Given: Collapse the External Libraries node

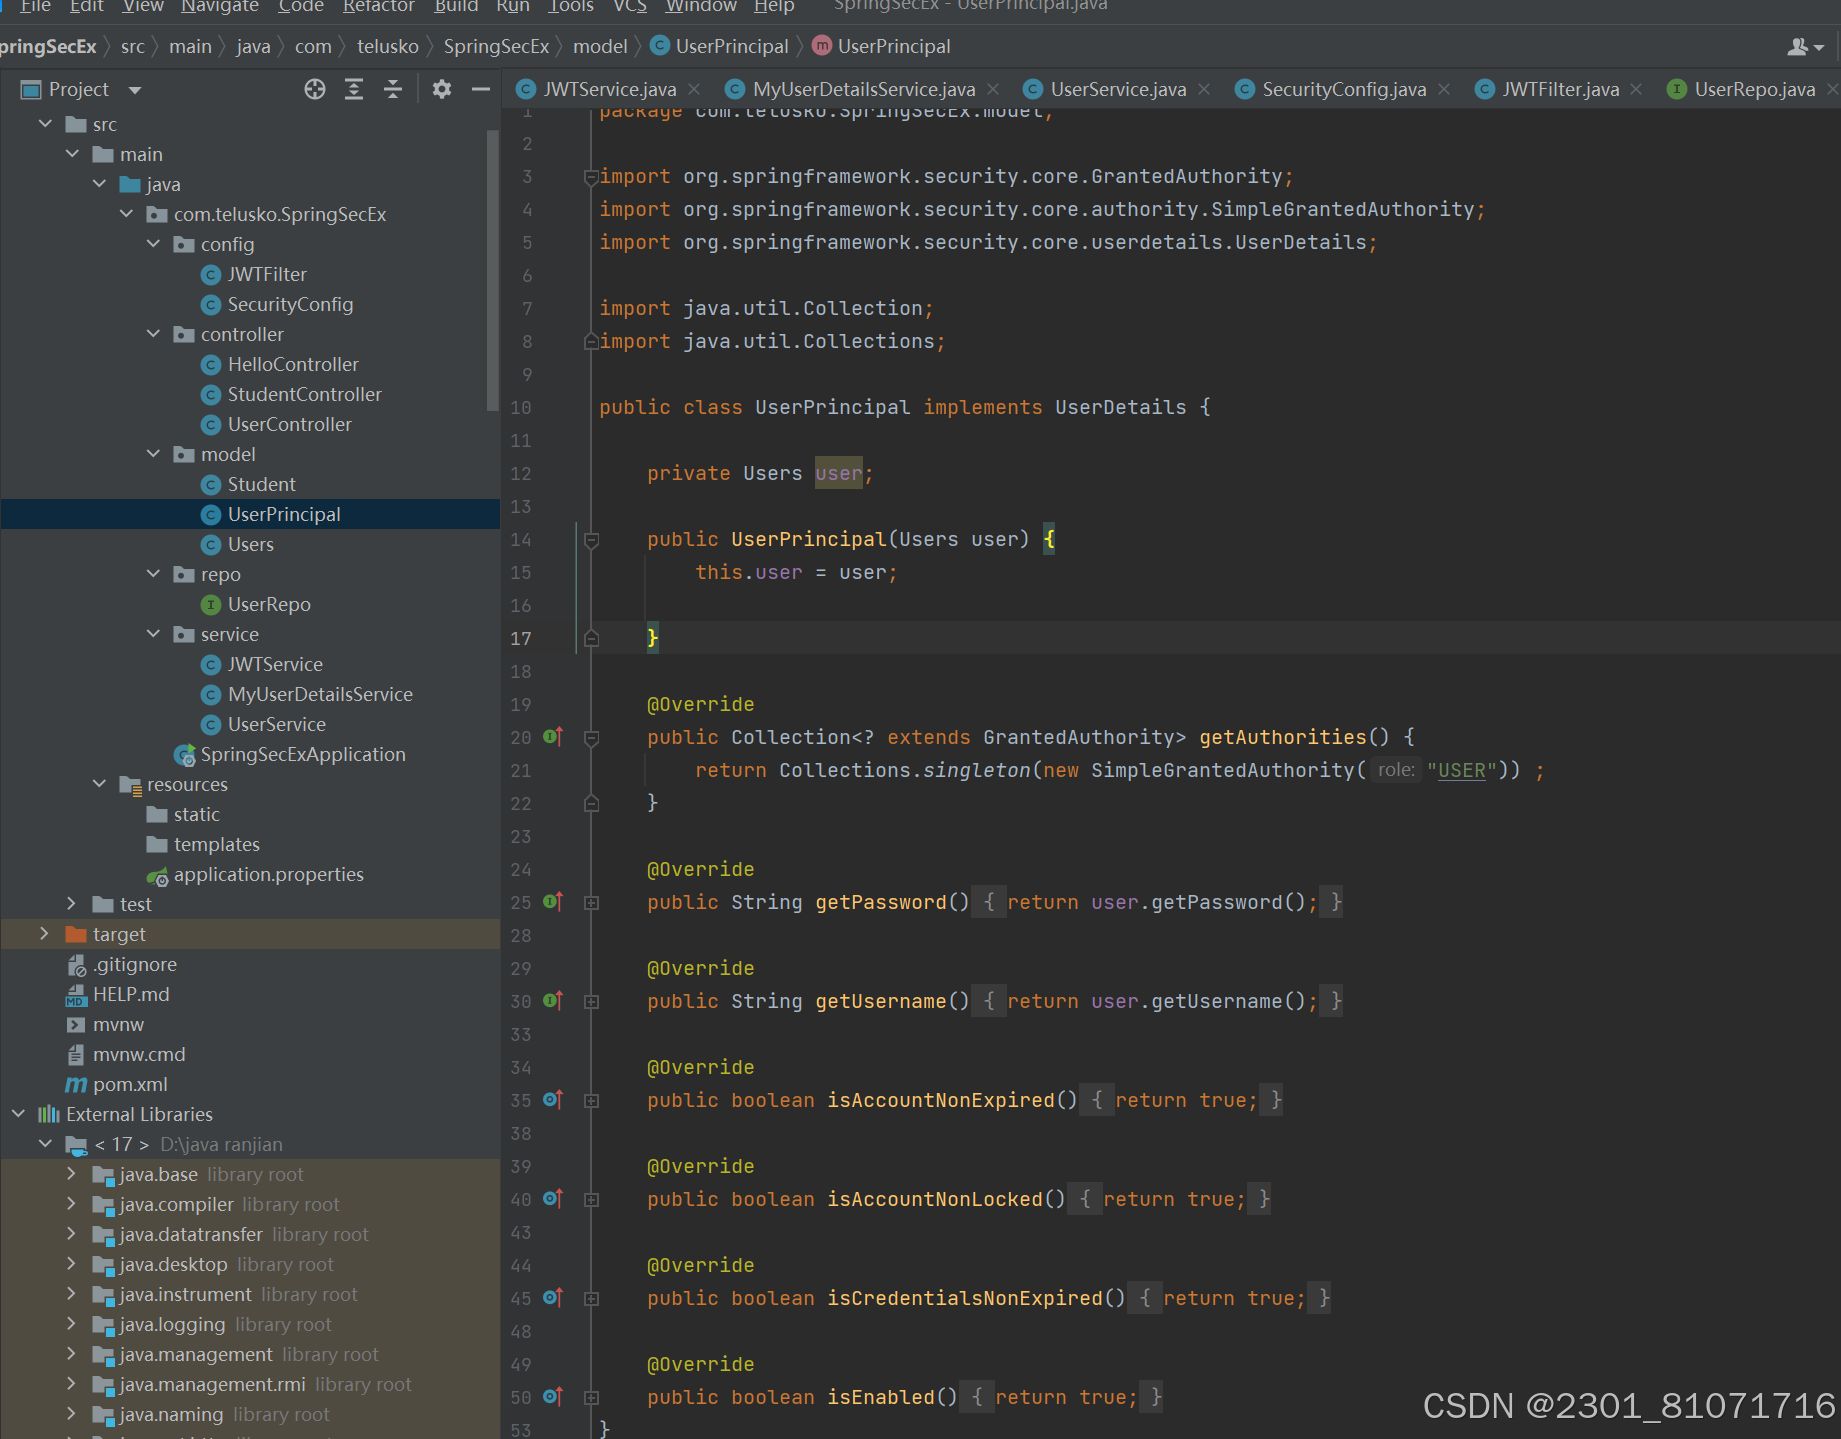Looking at the screenshot, I should tap(17, 1113).
